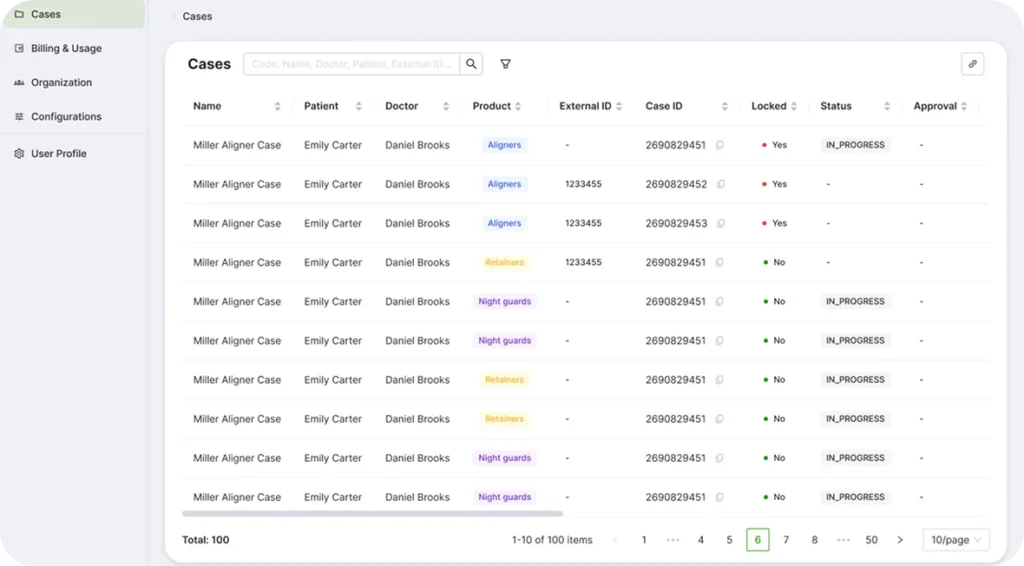Jump forward pages with right ellipsis

pos(843,540)
